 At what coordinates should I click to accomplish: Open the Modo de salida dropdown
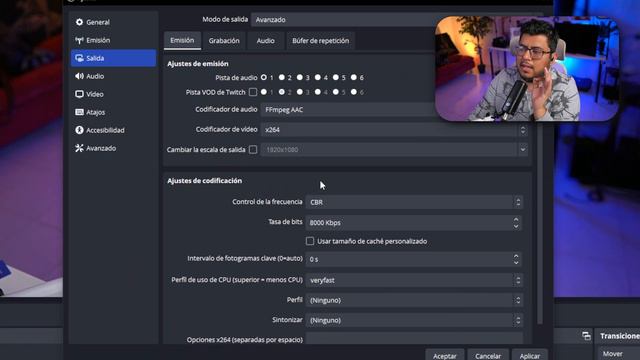point(344,20)
